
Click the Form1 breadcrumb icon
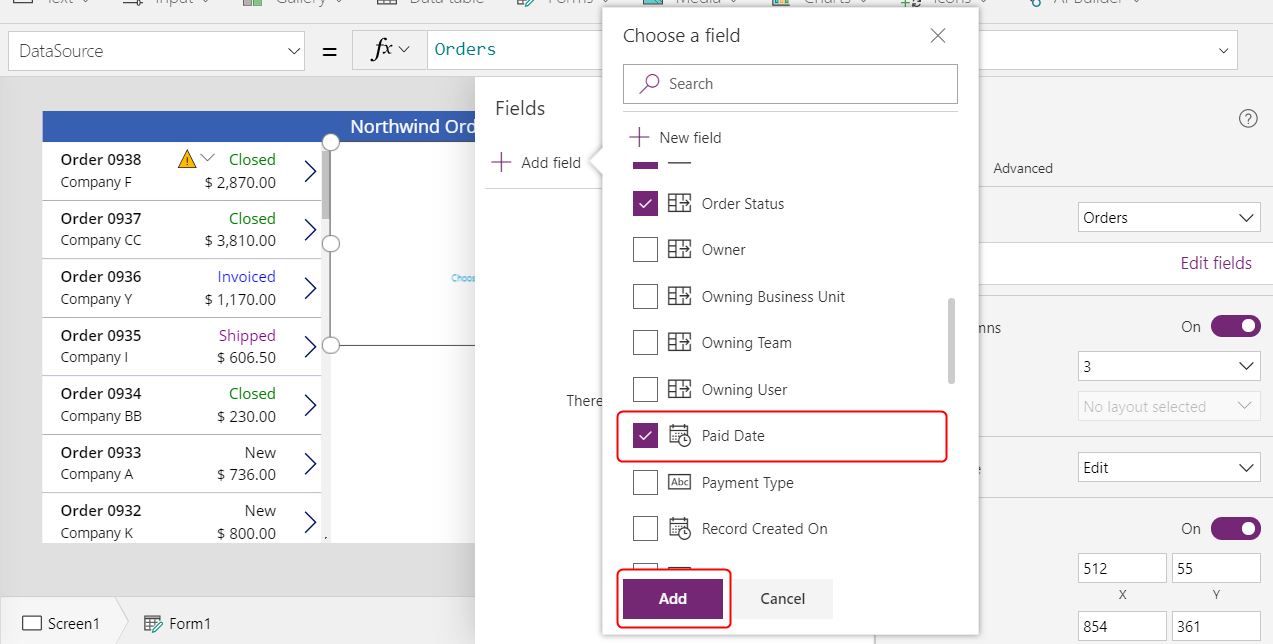153,624
